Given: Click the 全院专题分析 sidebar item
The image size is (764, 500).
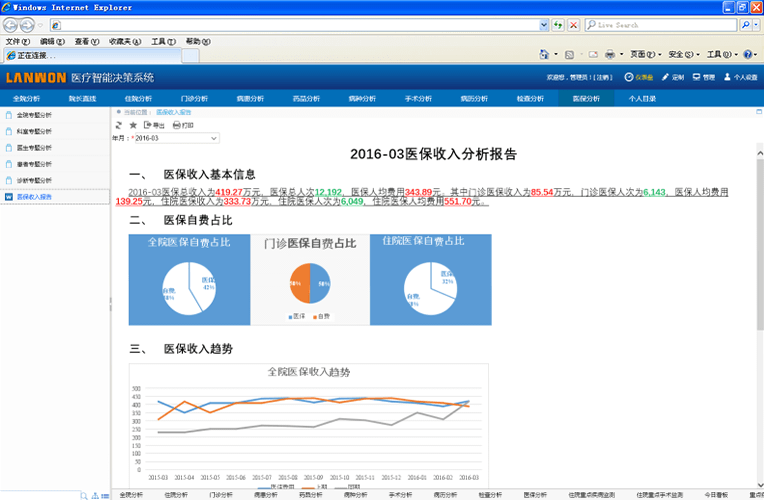Looking at the screenshot, I should pos(55,115).
